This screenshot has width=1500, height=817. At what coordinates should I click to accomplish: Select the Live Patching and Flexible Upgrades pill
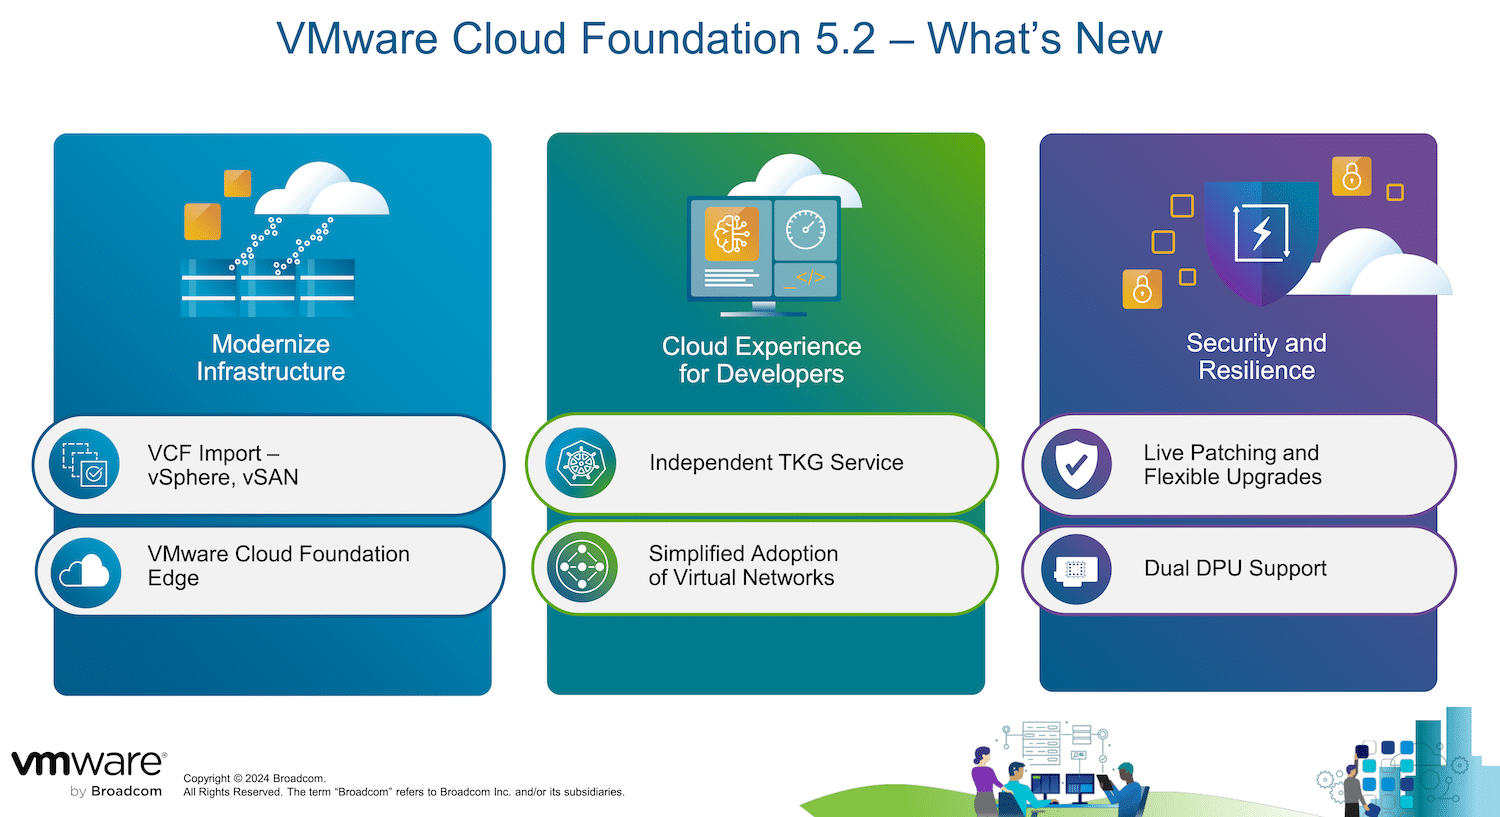coord(1239,465)
